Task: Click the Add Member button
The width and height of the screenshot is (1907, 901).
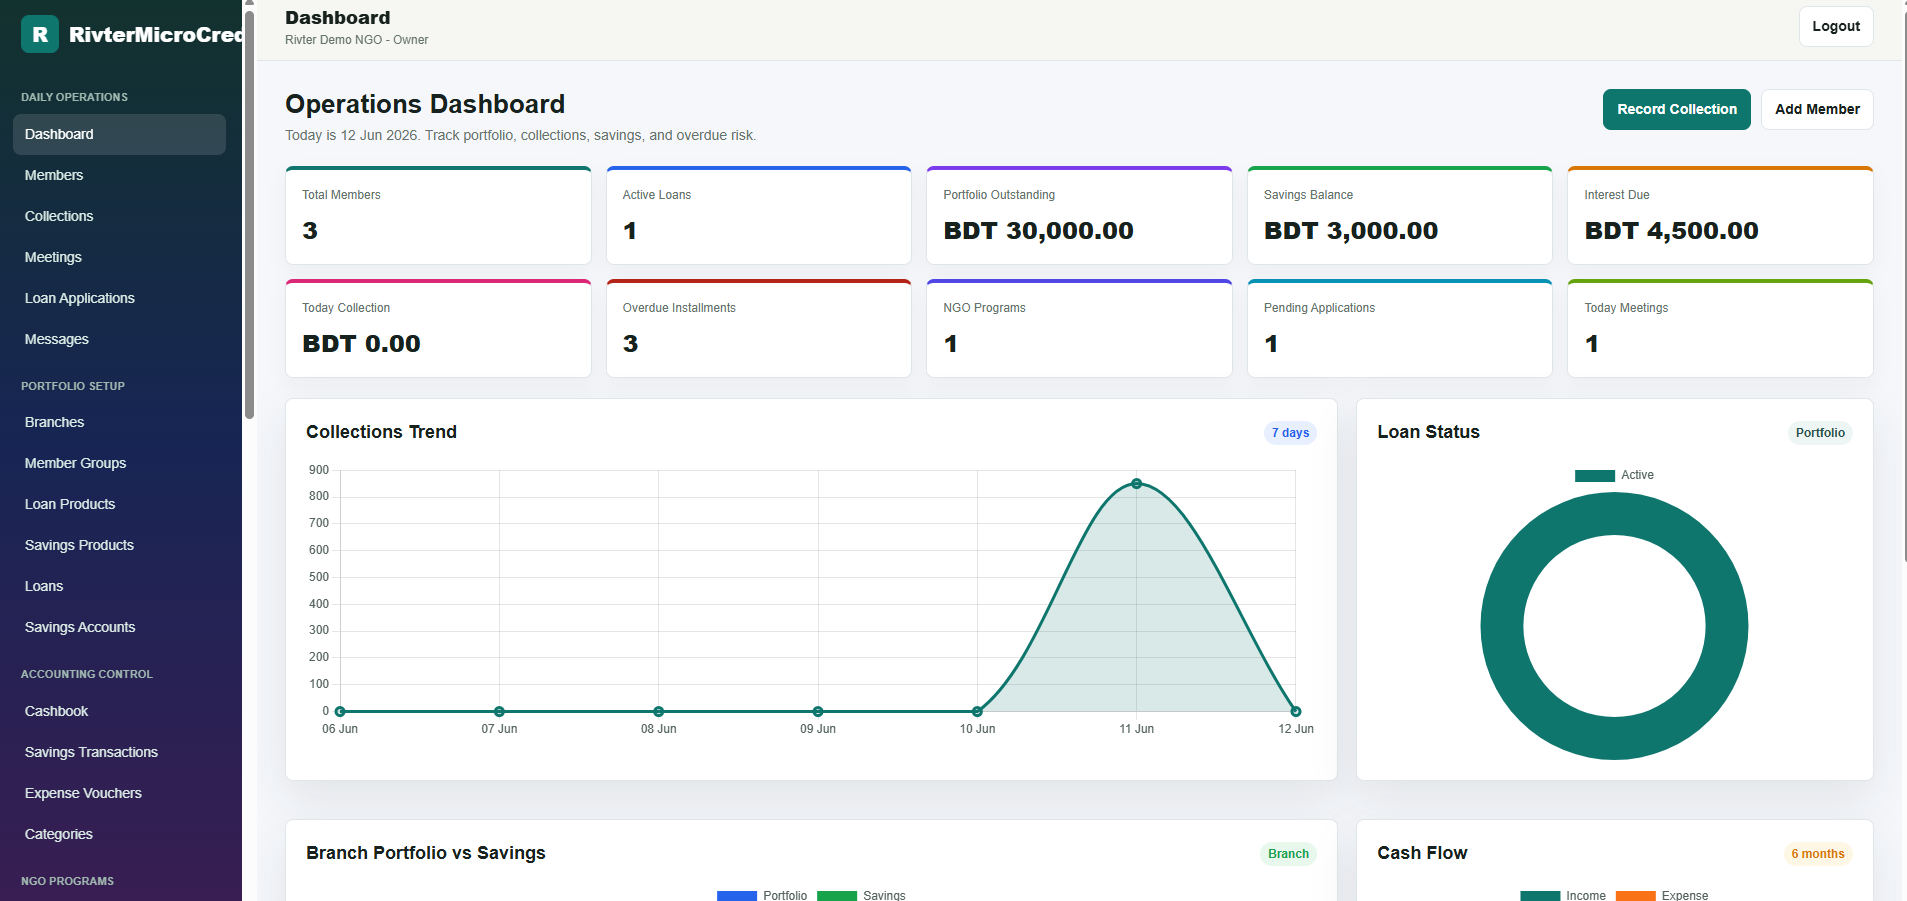Action: [x=1817, y=109]
